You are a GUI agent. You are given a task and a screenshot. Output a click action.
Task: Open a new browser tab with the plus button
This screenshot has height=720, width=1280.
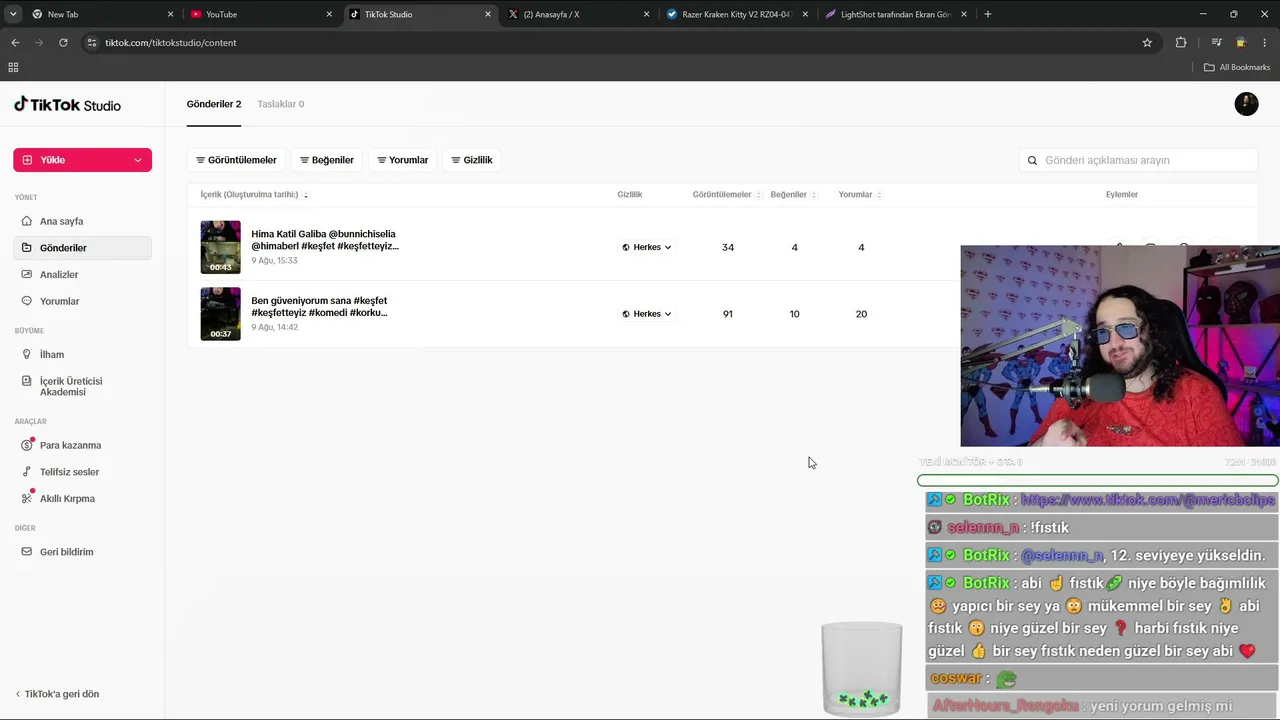(988, 14)
